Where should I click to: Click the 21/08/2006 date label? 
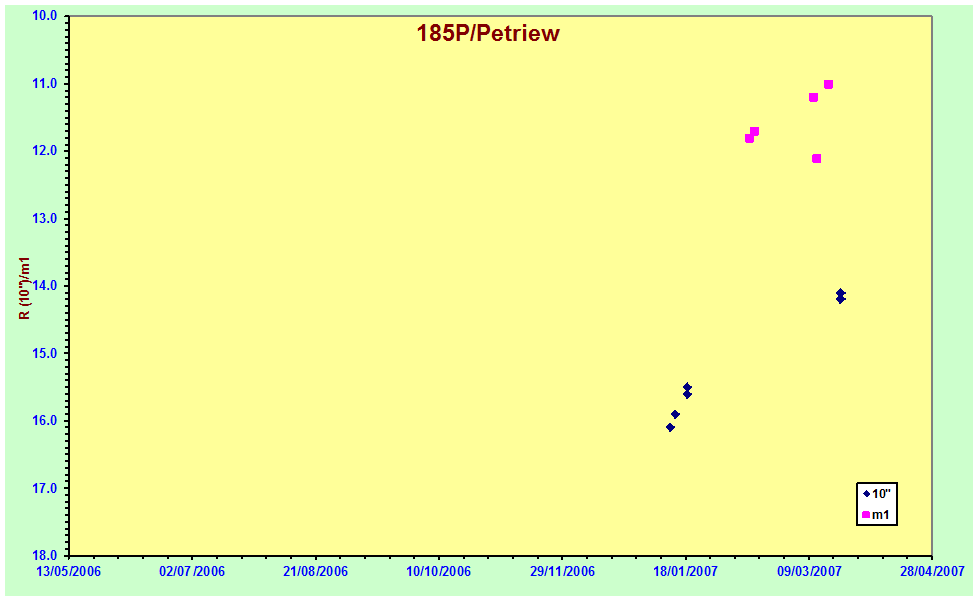coord(315,571)
